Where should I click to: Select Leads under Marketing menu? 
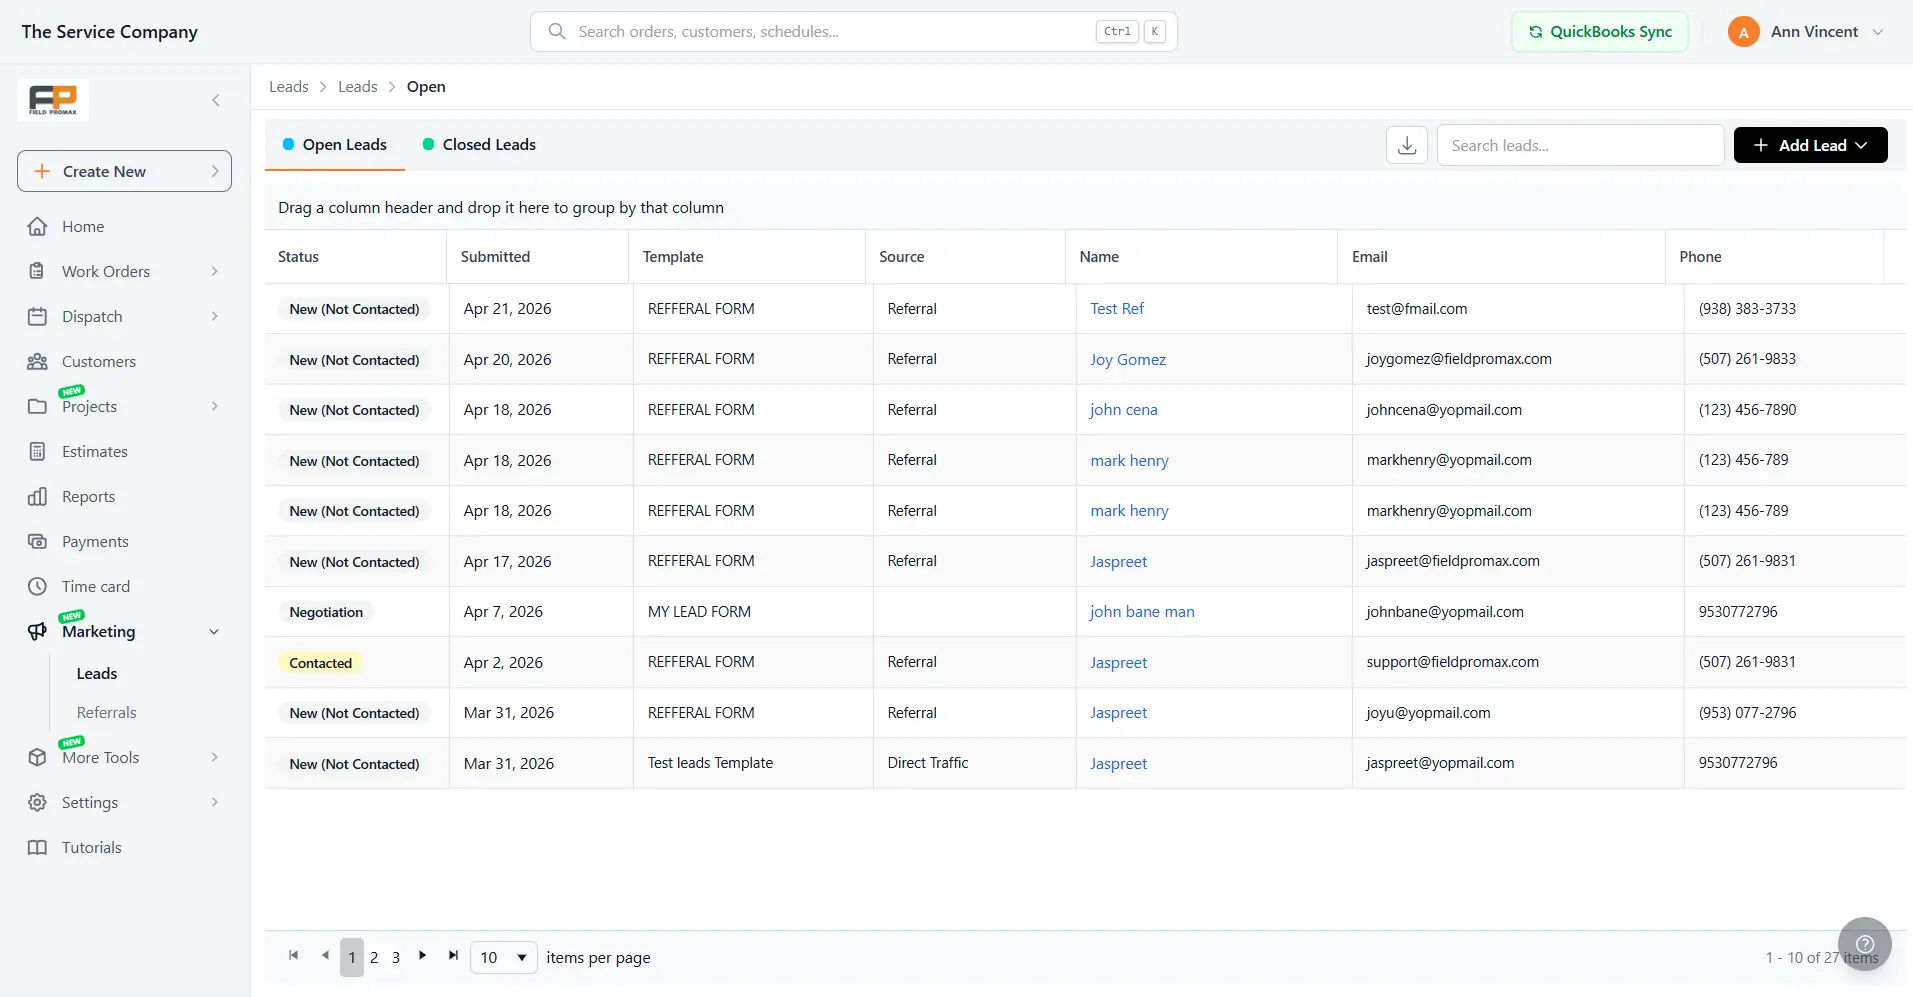[97, 674]
